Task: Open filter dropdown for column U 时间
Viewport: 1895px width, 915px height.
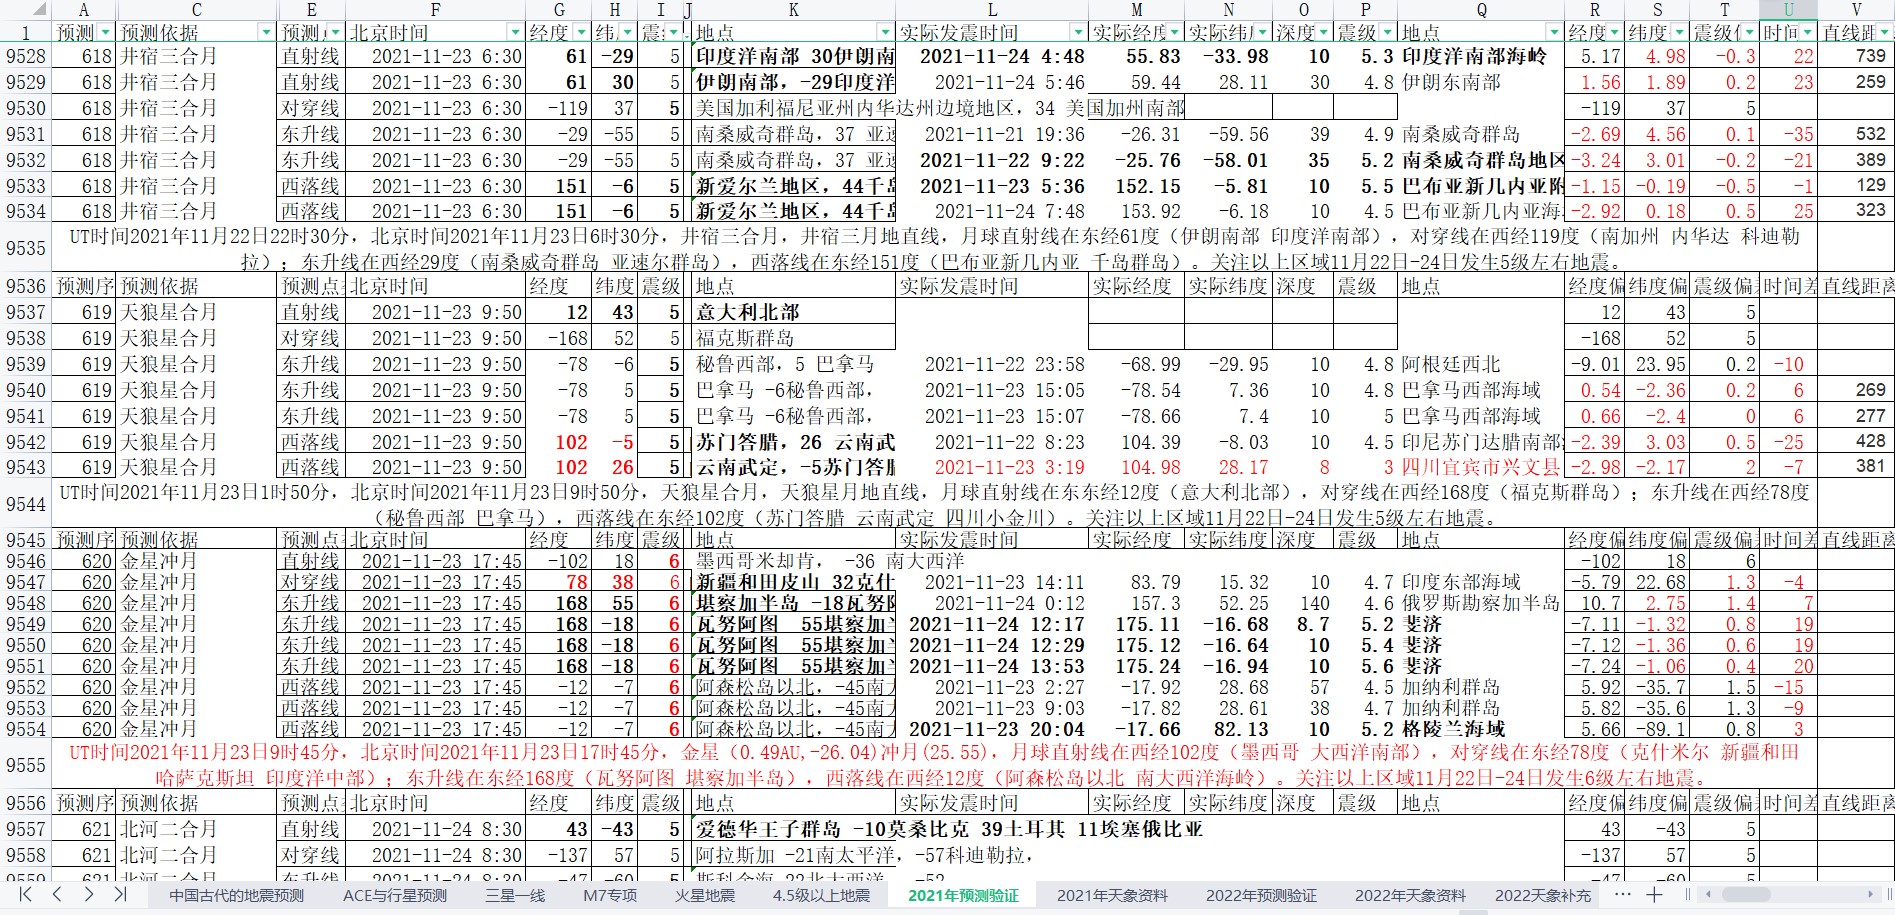Action: (1808, 33)
